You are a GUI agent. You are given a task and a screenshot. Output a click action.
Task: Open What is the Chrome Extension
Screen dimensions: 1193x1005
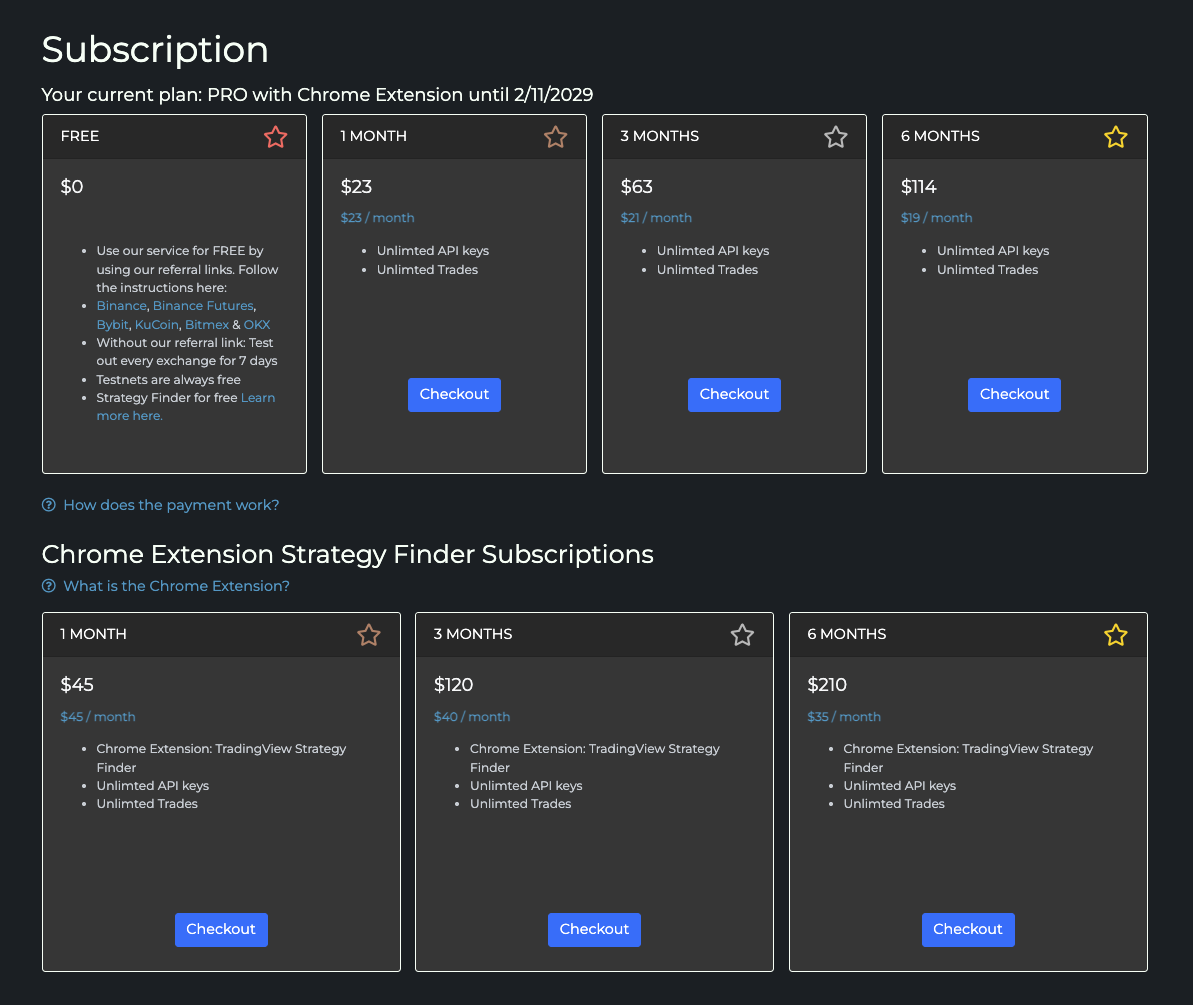(177, 586)
